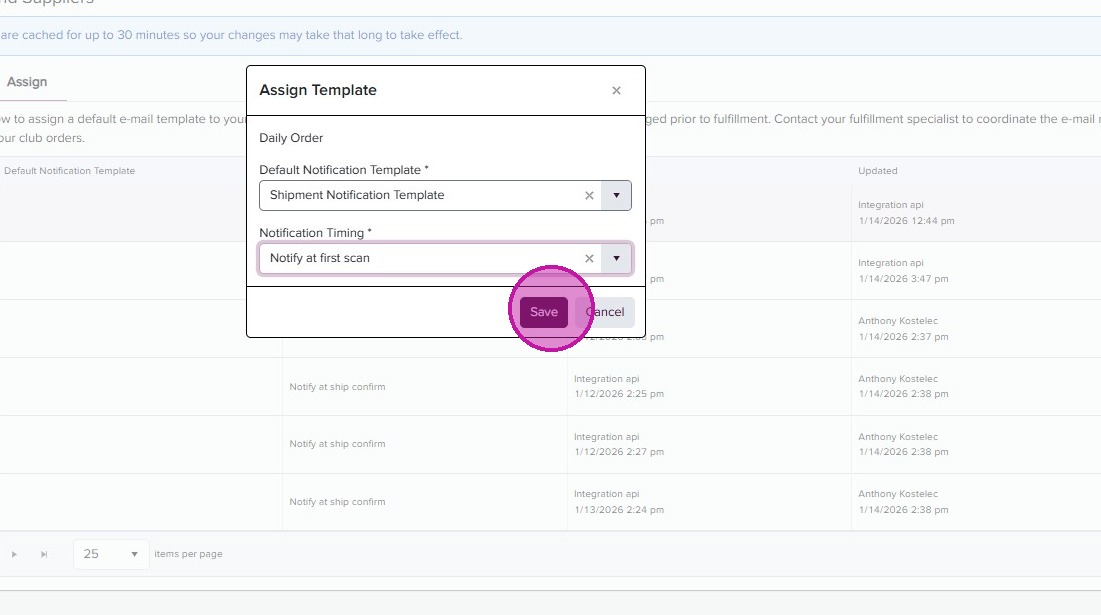Open the Notification Timing dropdown arrow

616,259
